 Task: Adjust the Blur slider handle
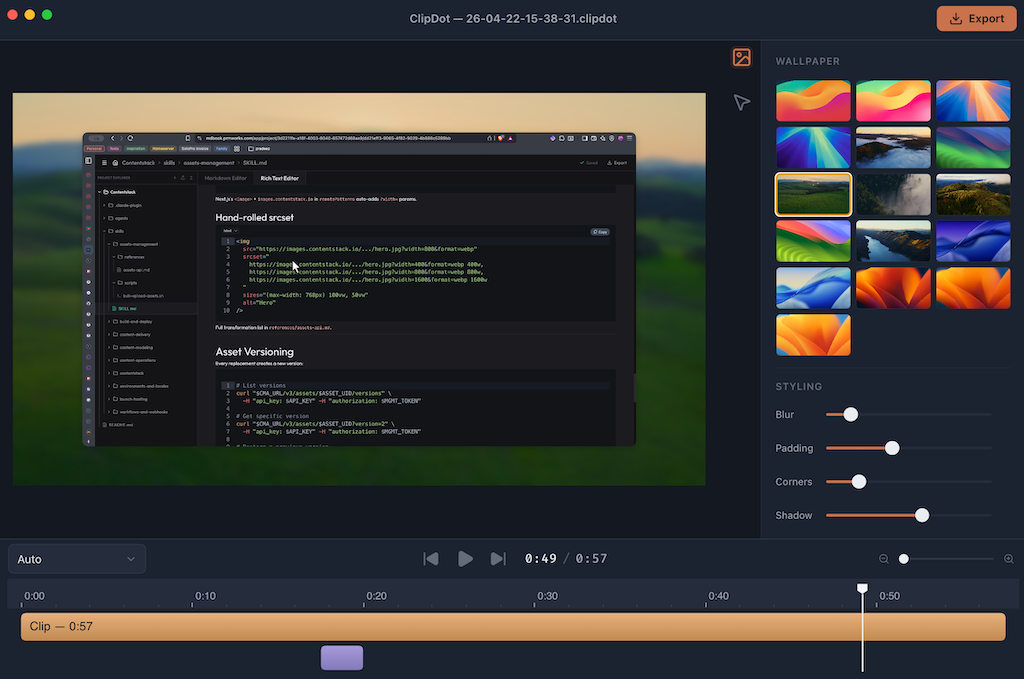coord(850,414)
